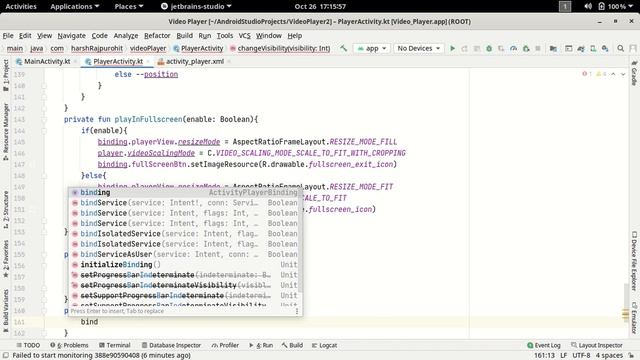The width and height of the screenshot is (640, 360).
Task: Click the grey Stop icon in toolbar
Action: coord(538,48)
